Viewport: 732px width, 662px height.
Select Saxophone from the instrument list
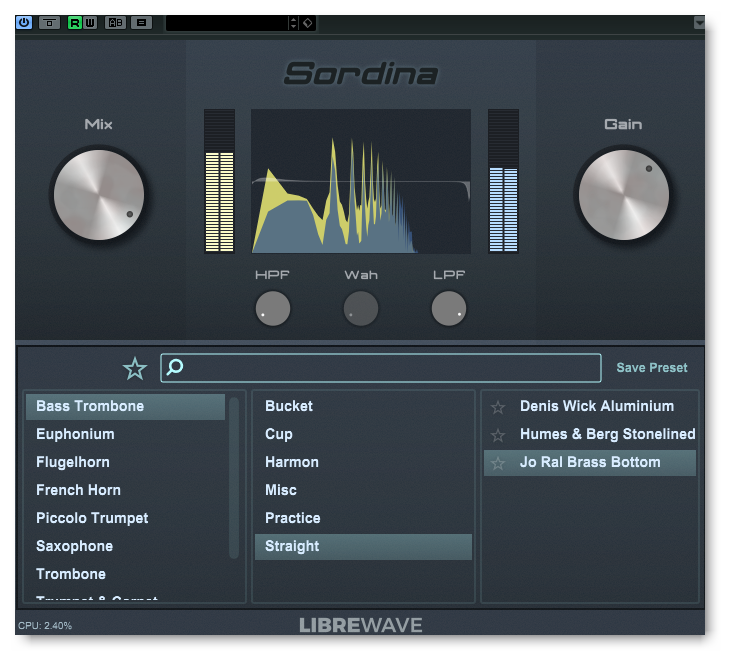125,546
